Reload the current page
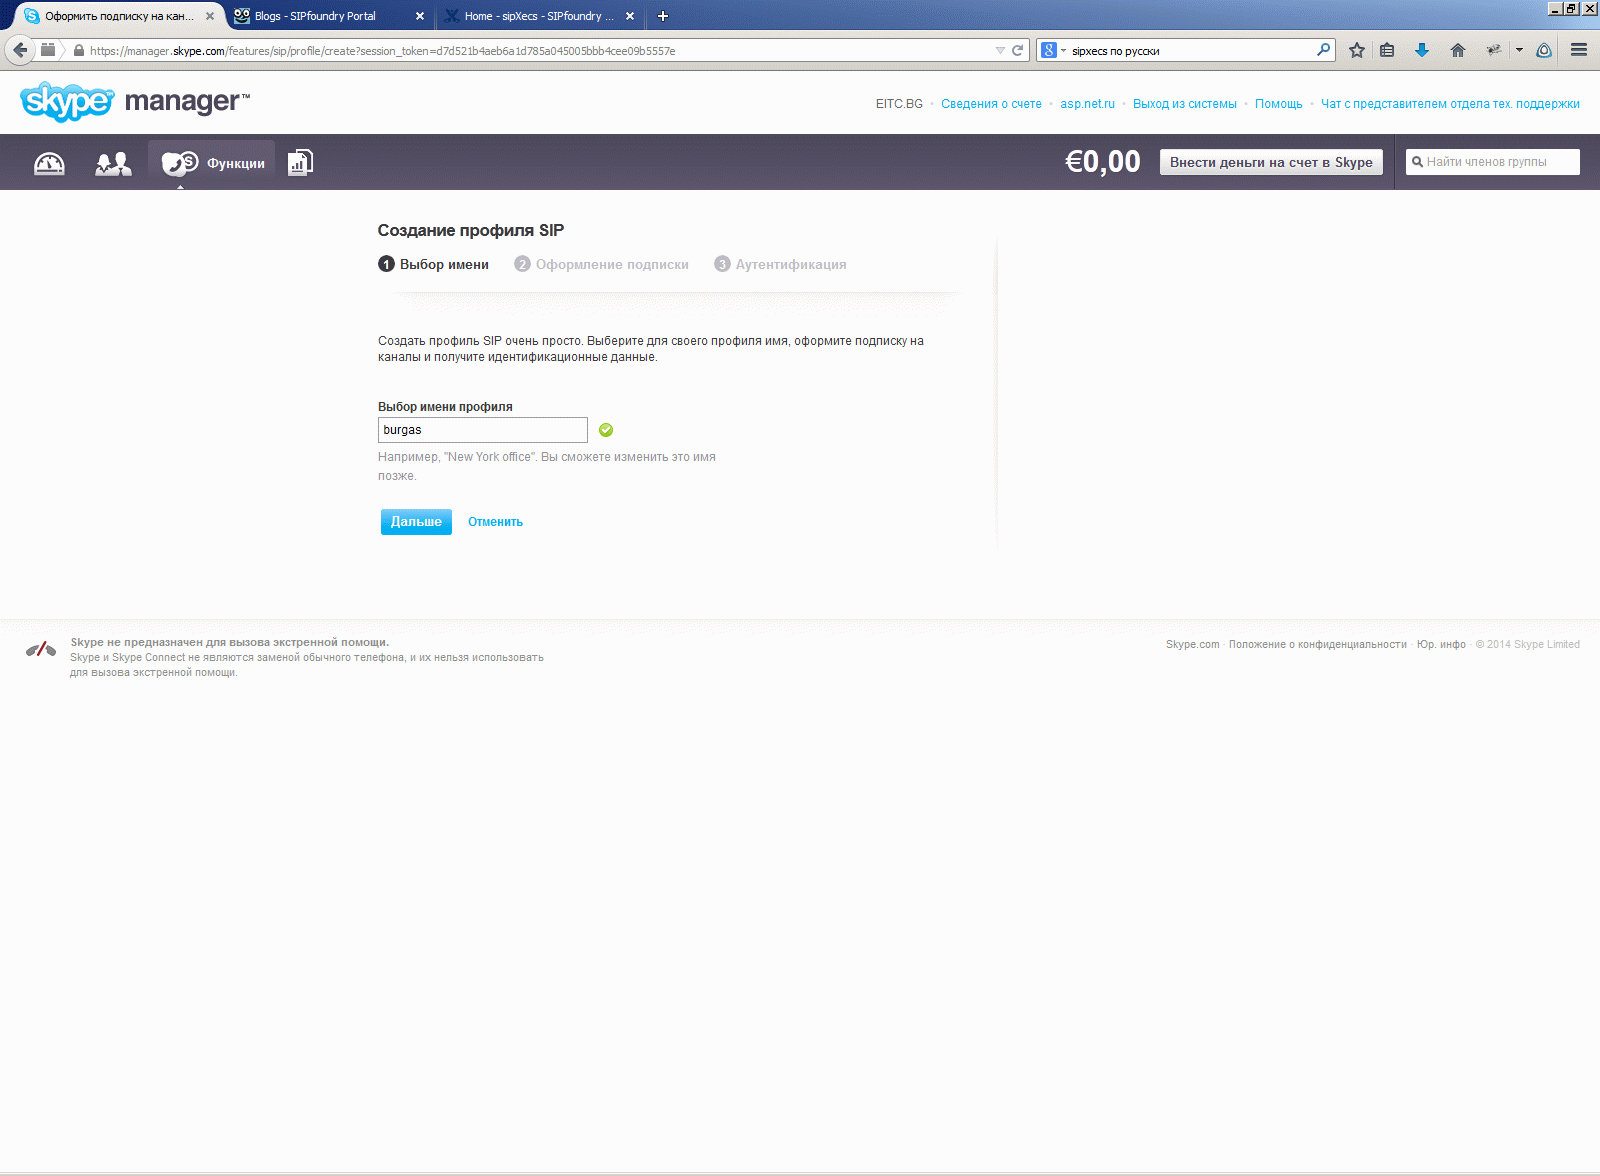The image size is (1600, 1176). pos(1017,51)
